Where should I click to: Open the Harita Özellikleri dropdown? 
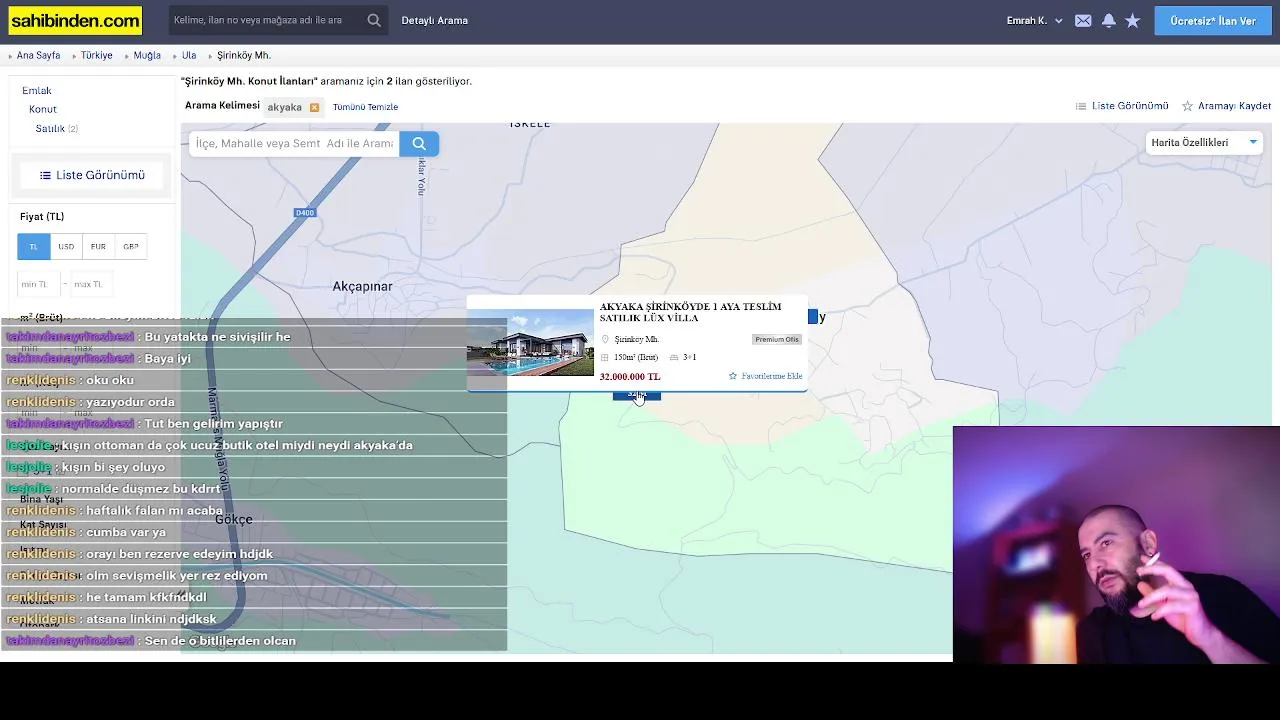[1204, 142]
